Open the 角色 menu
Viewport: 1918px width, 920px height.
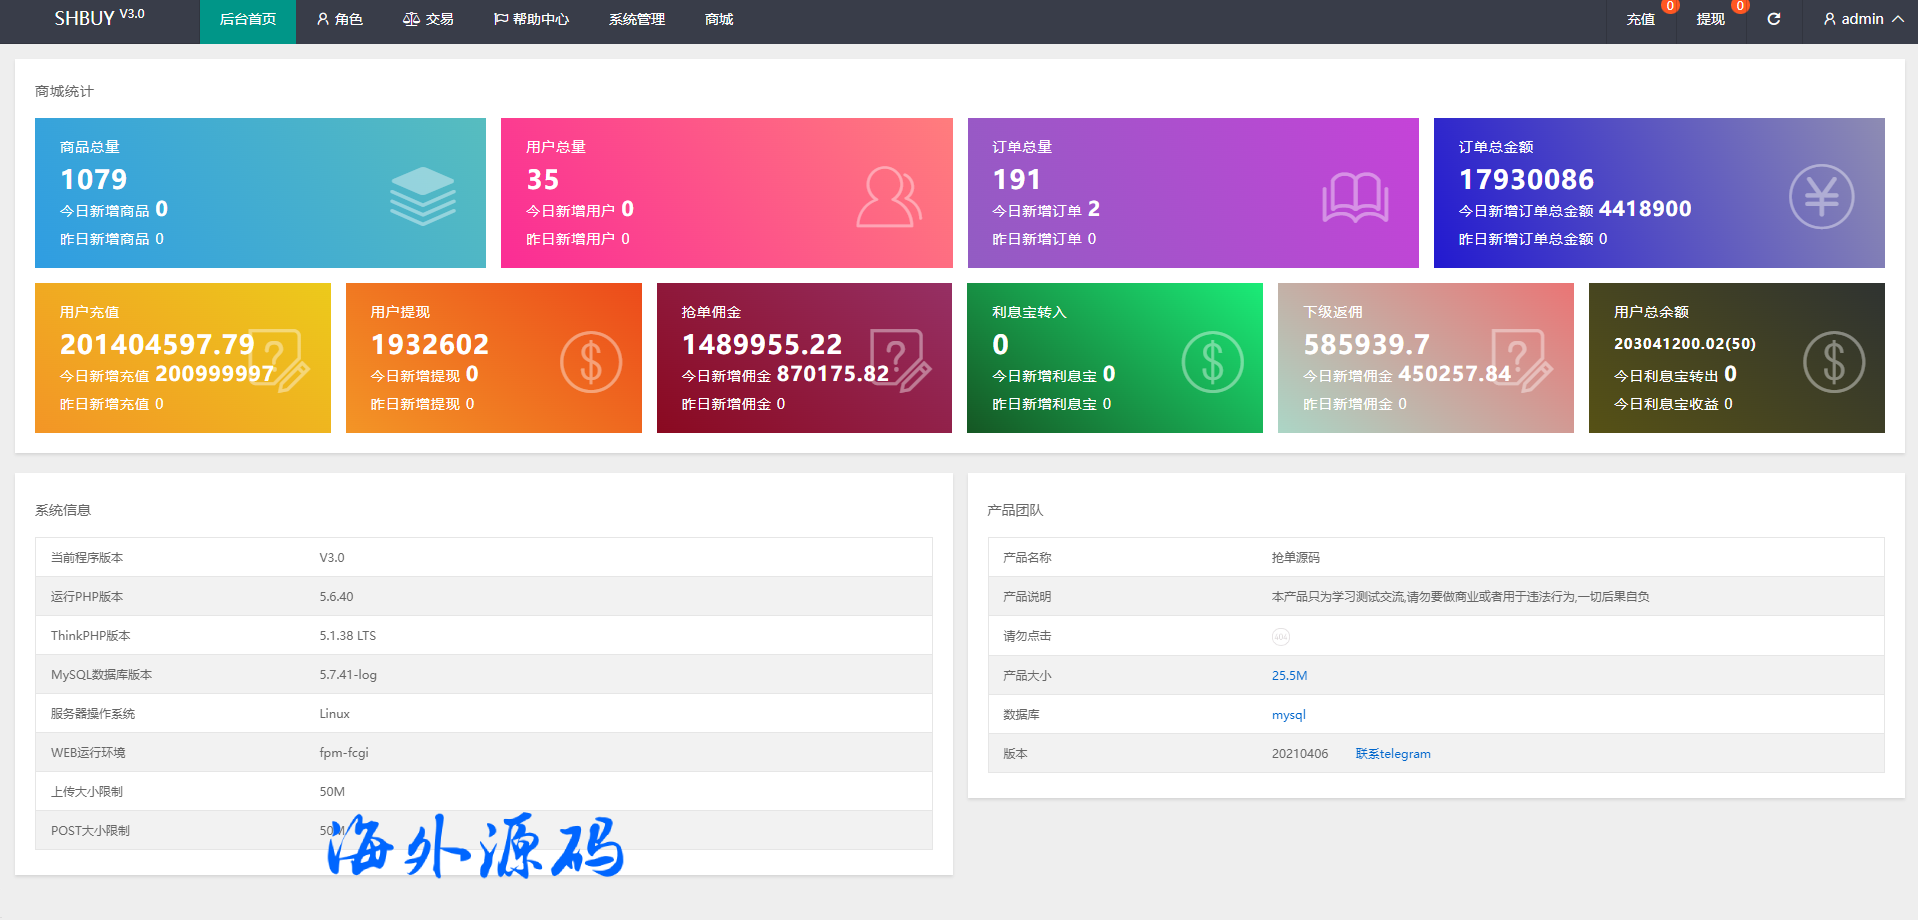click(x=340, y=19)
